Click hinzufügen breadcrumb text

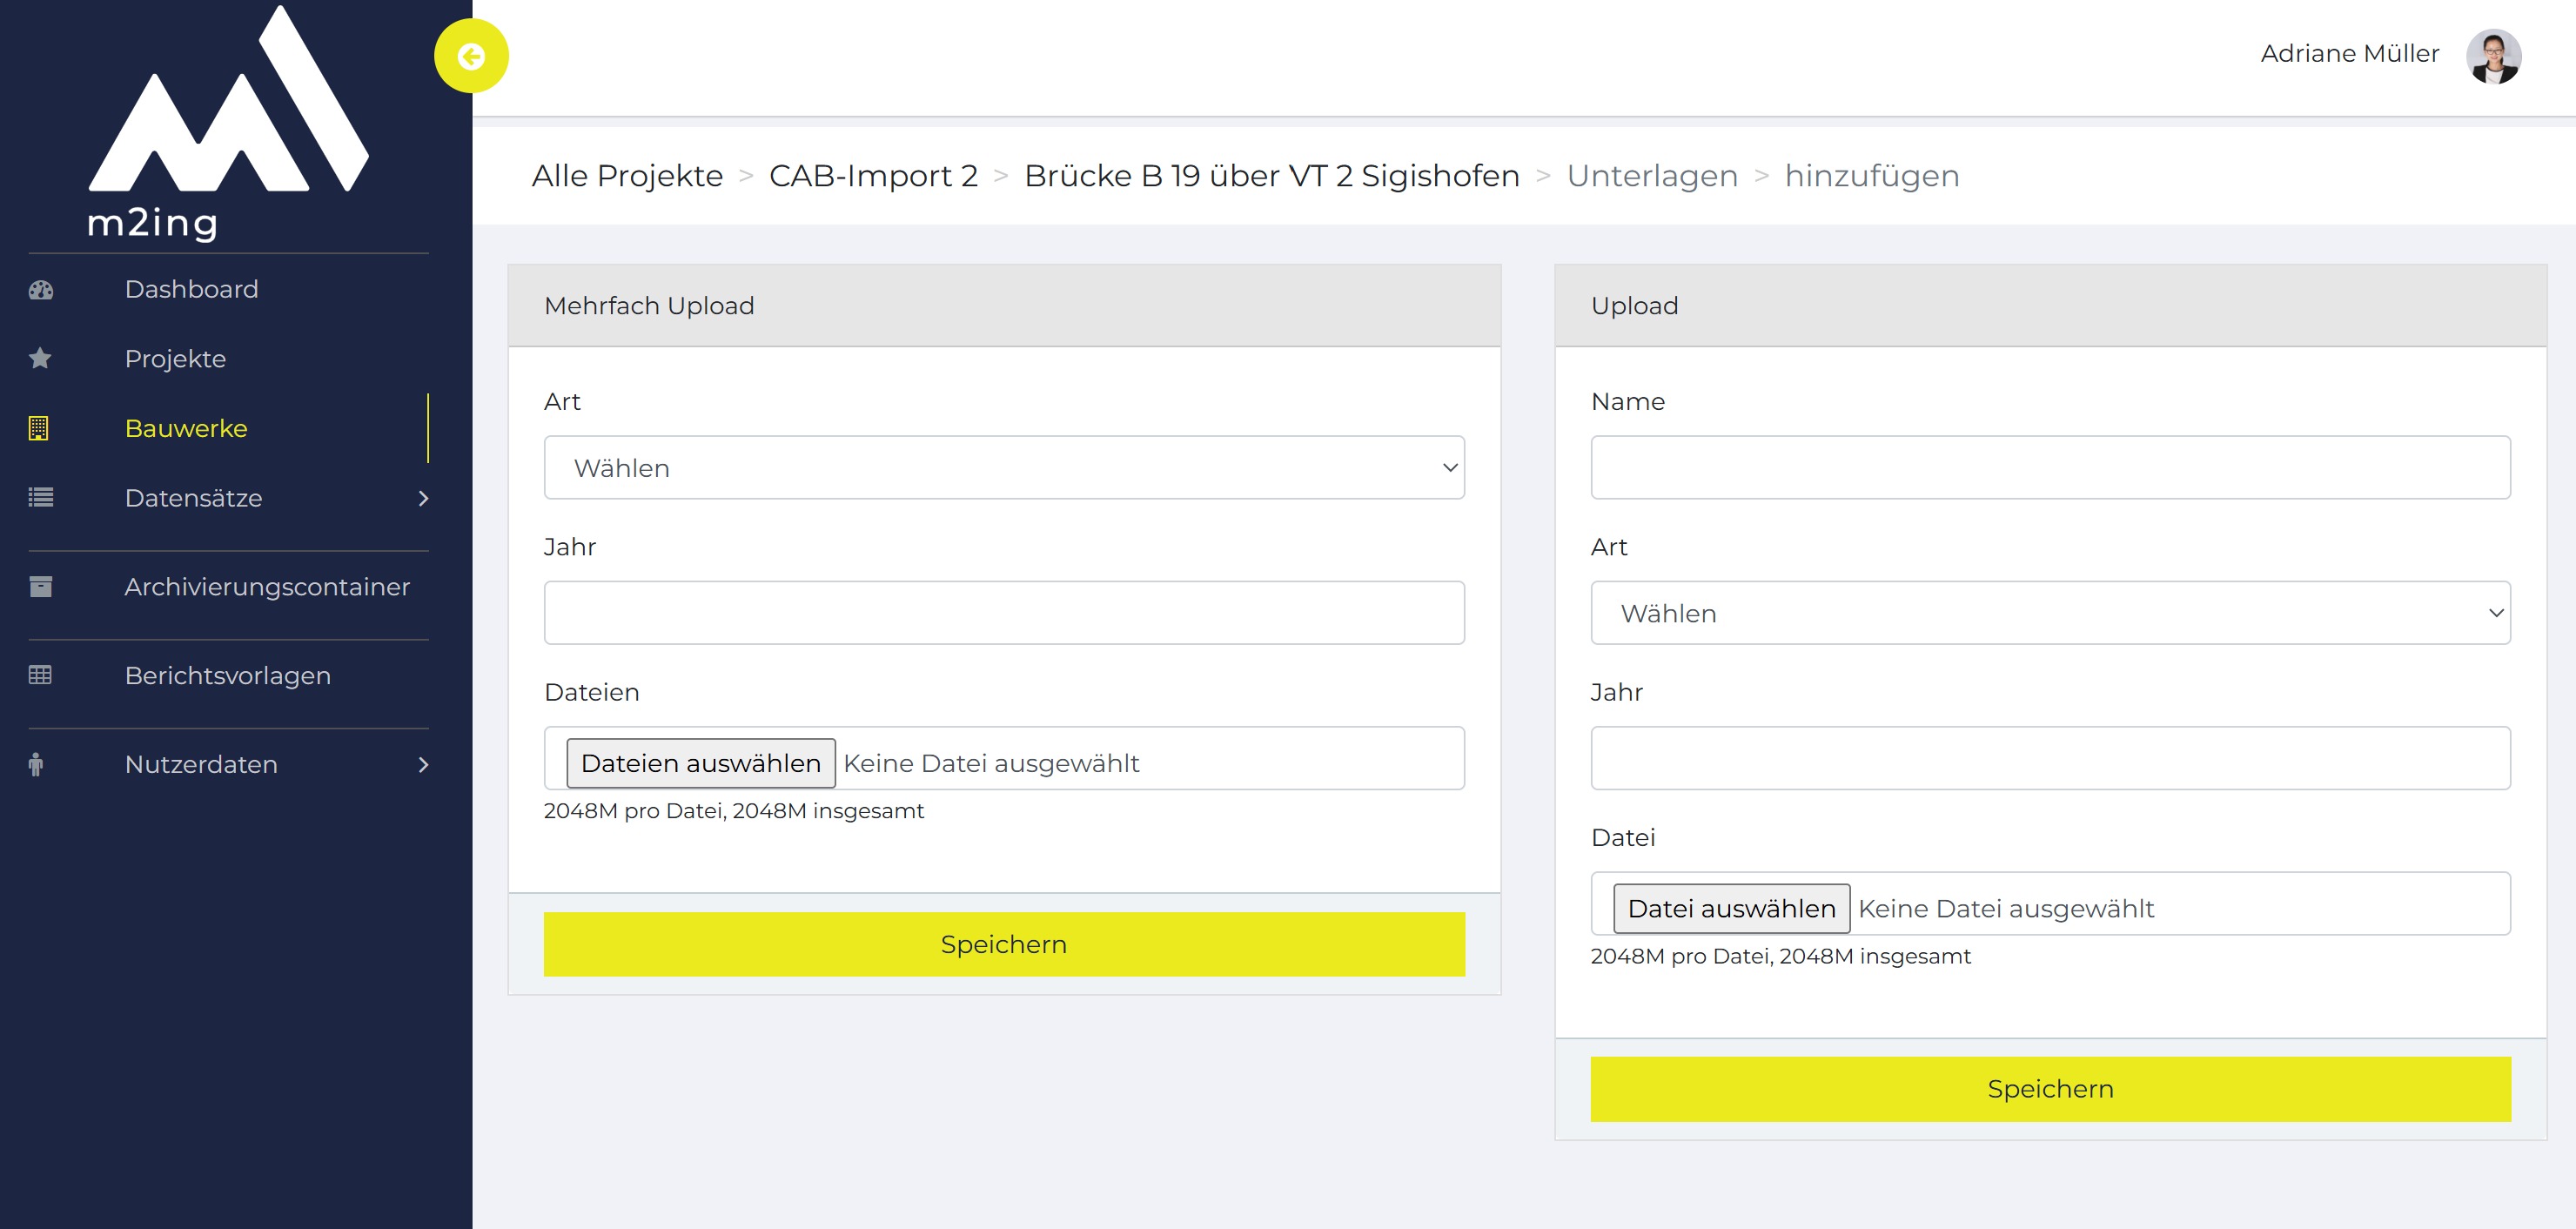point(1872,175)
